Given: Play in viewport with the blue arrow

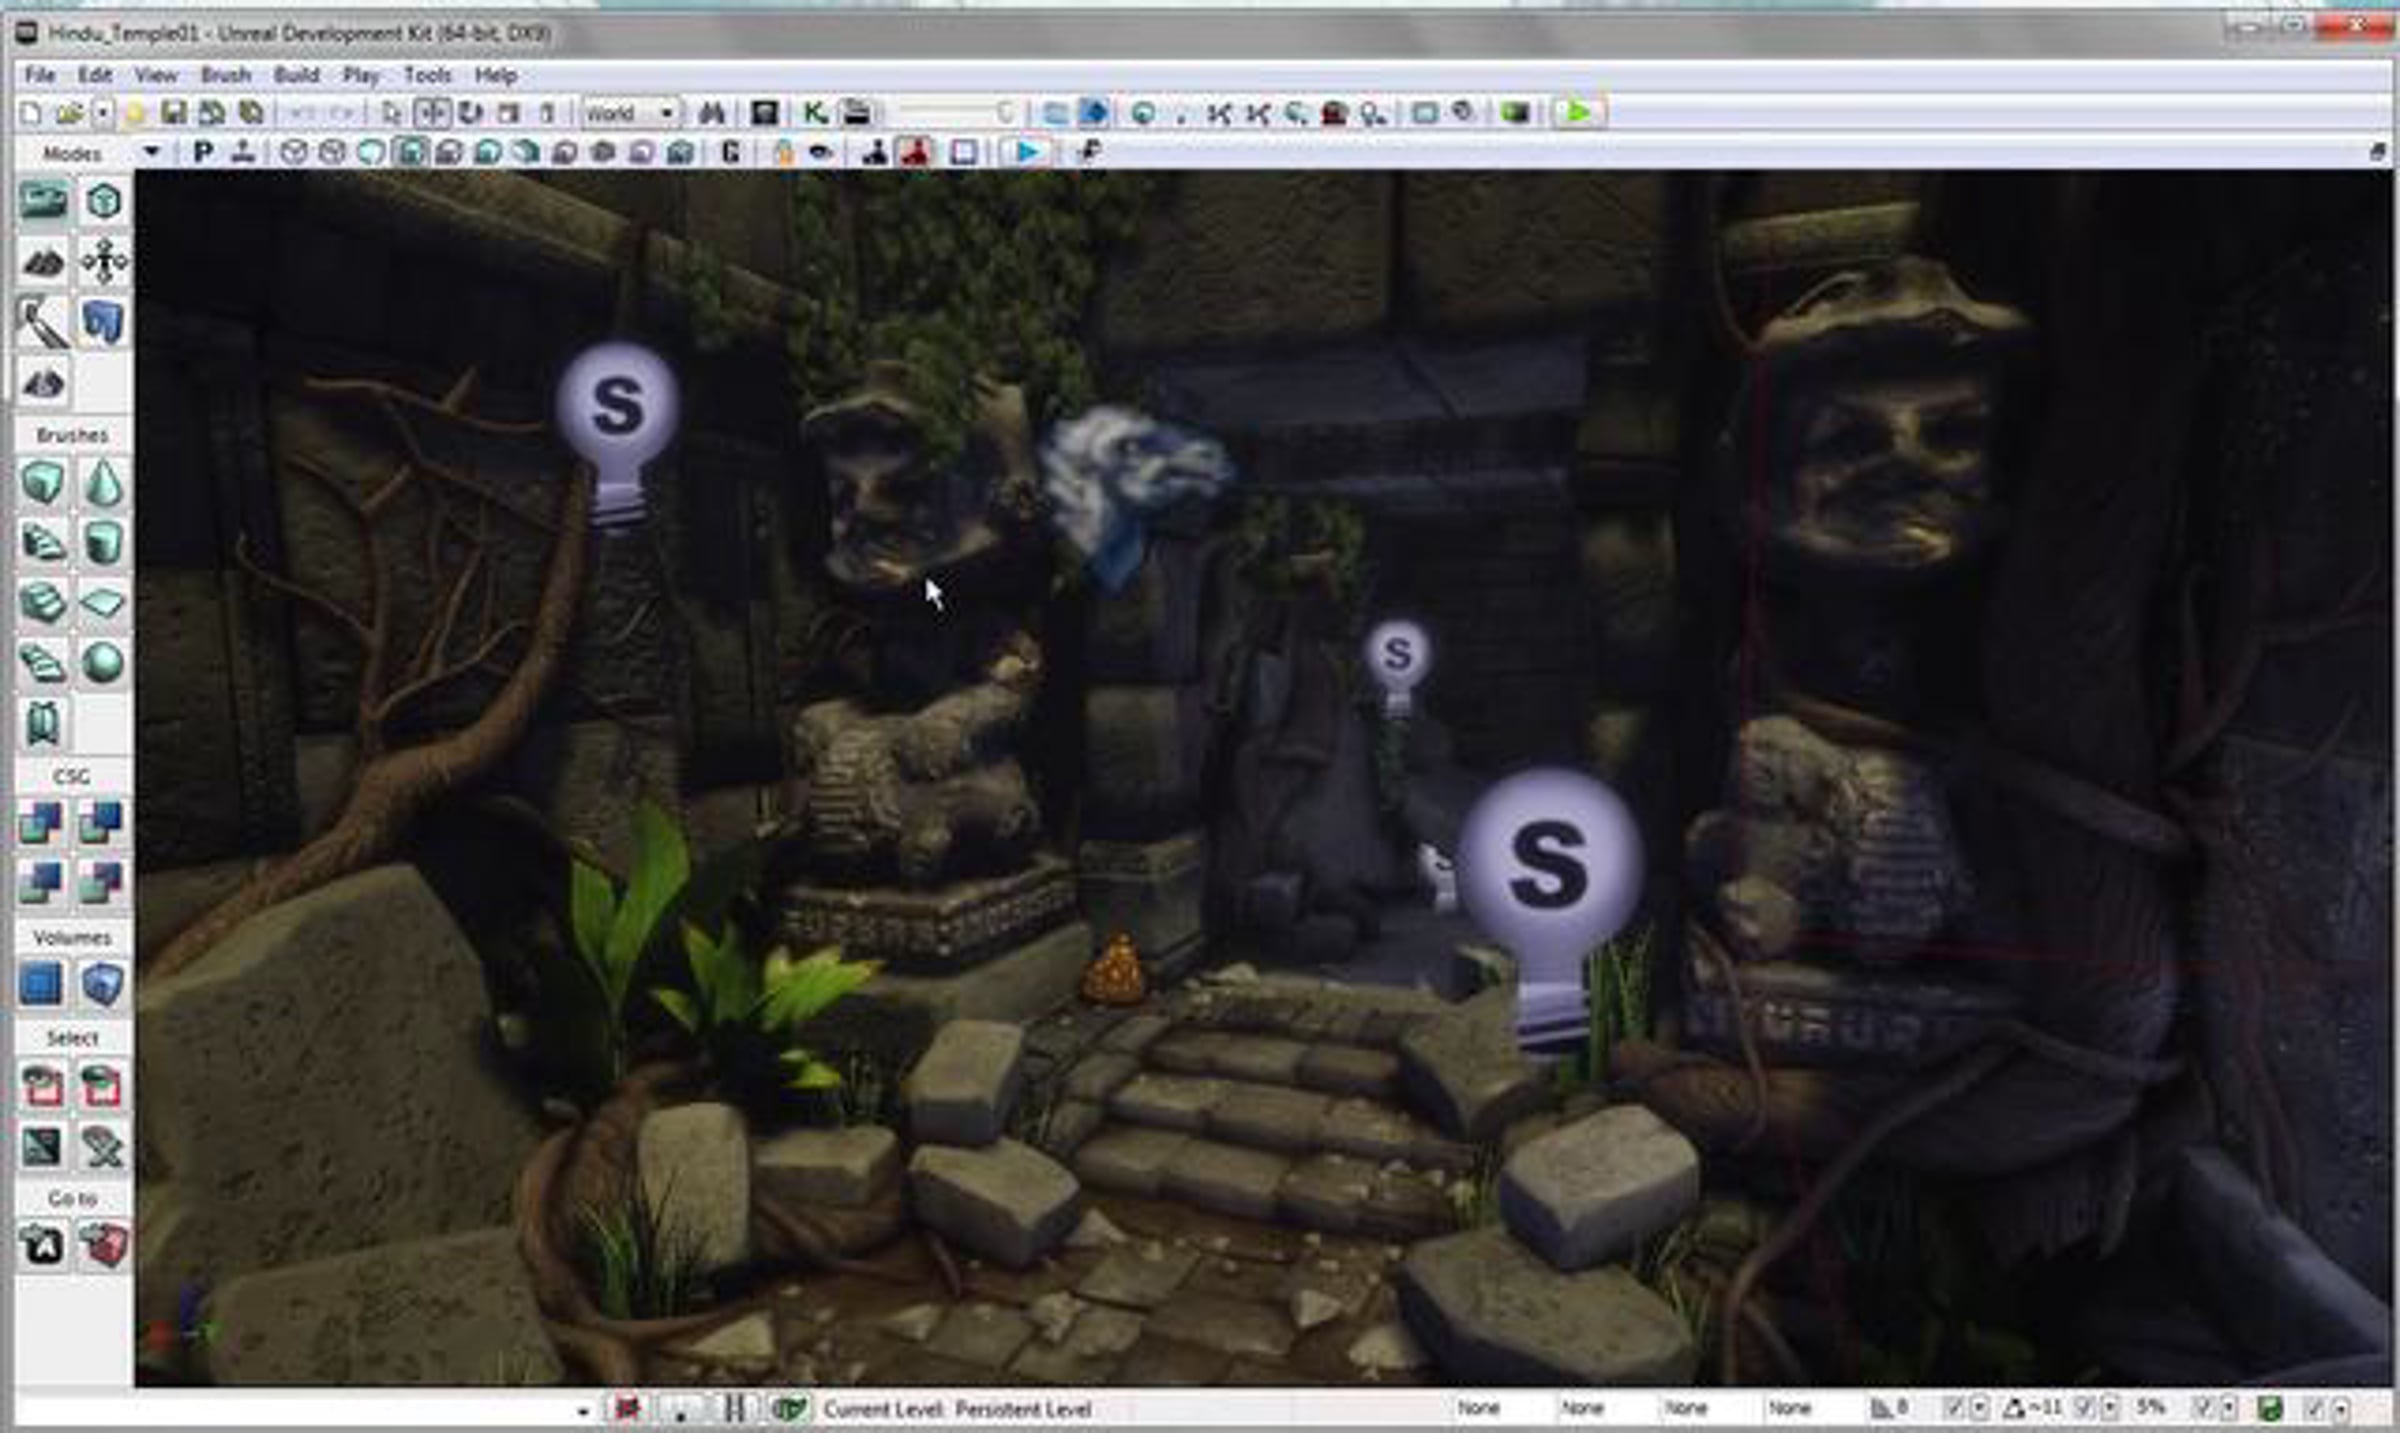Looking at the screenshot, I should [x=1026, y=152].
